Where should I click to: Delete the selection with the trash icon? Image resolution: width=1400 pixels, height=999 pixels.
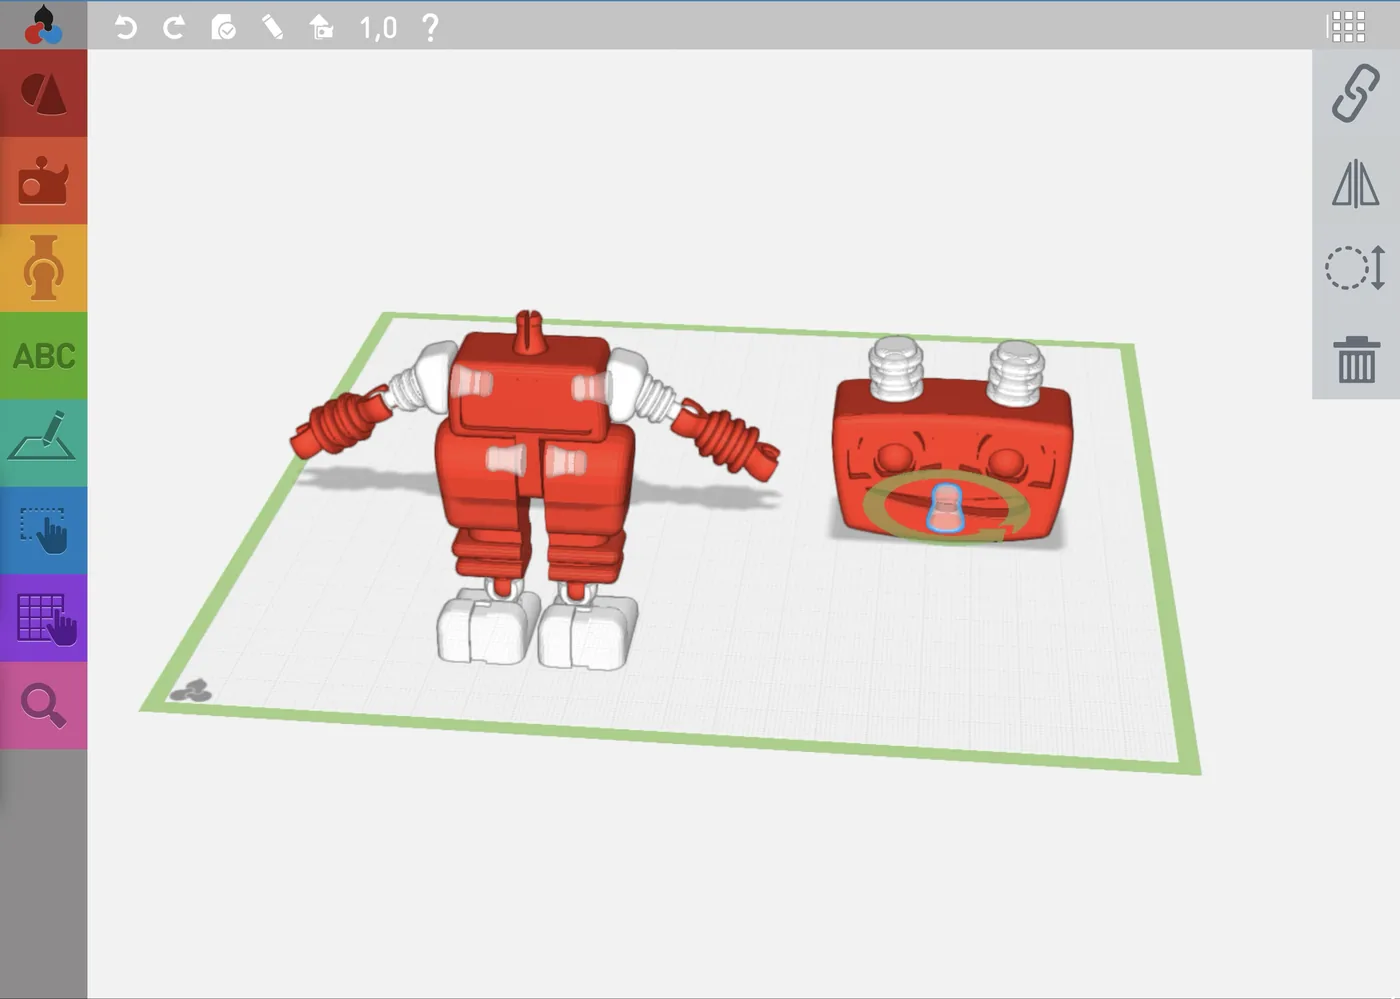(x=1356, y=358)
